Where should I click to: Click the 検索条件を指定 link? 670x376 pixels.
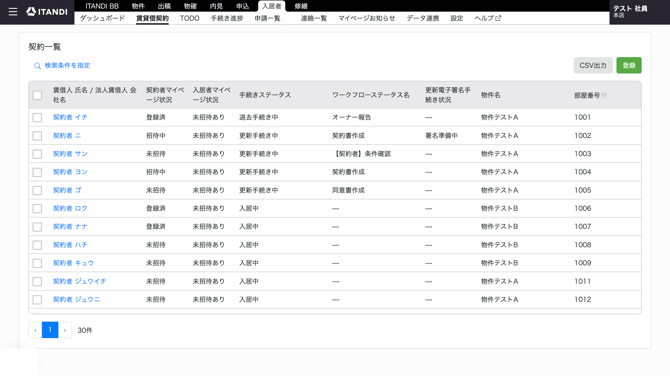[67, 65]
